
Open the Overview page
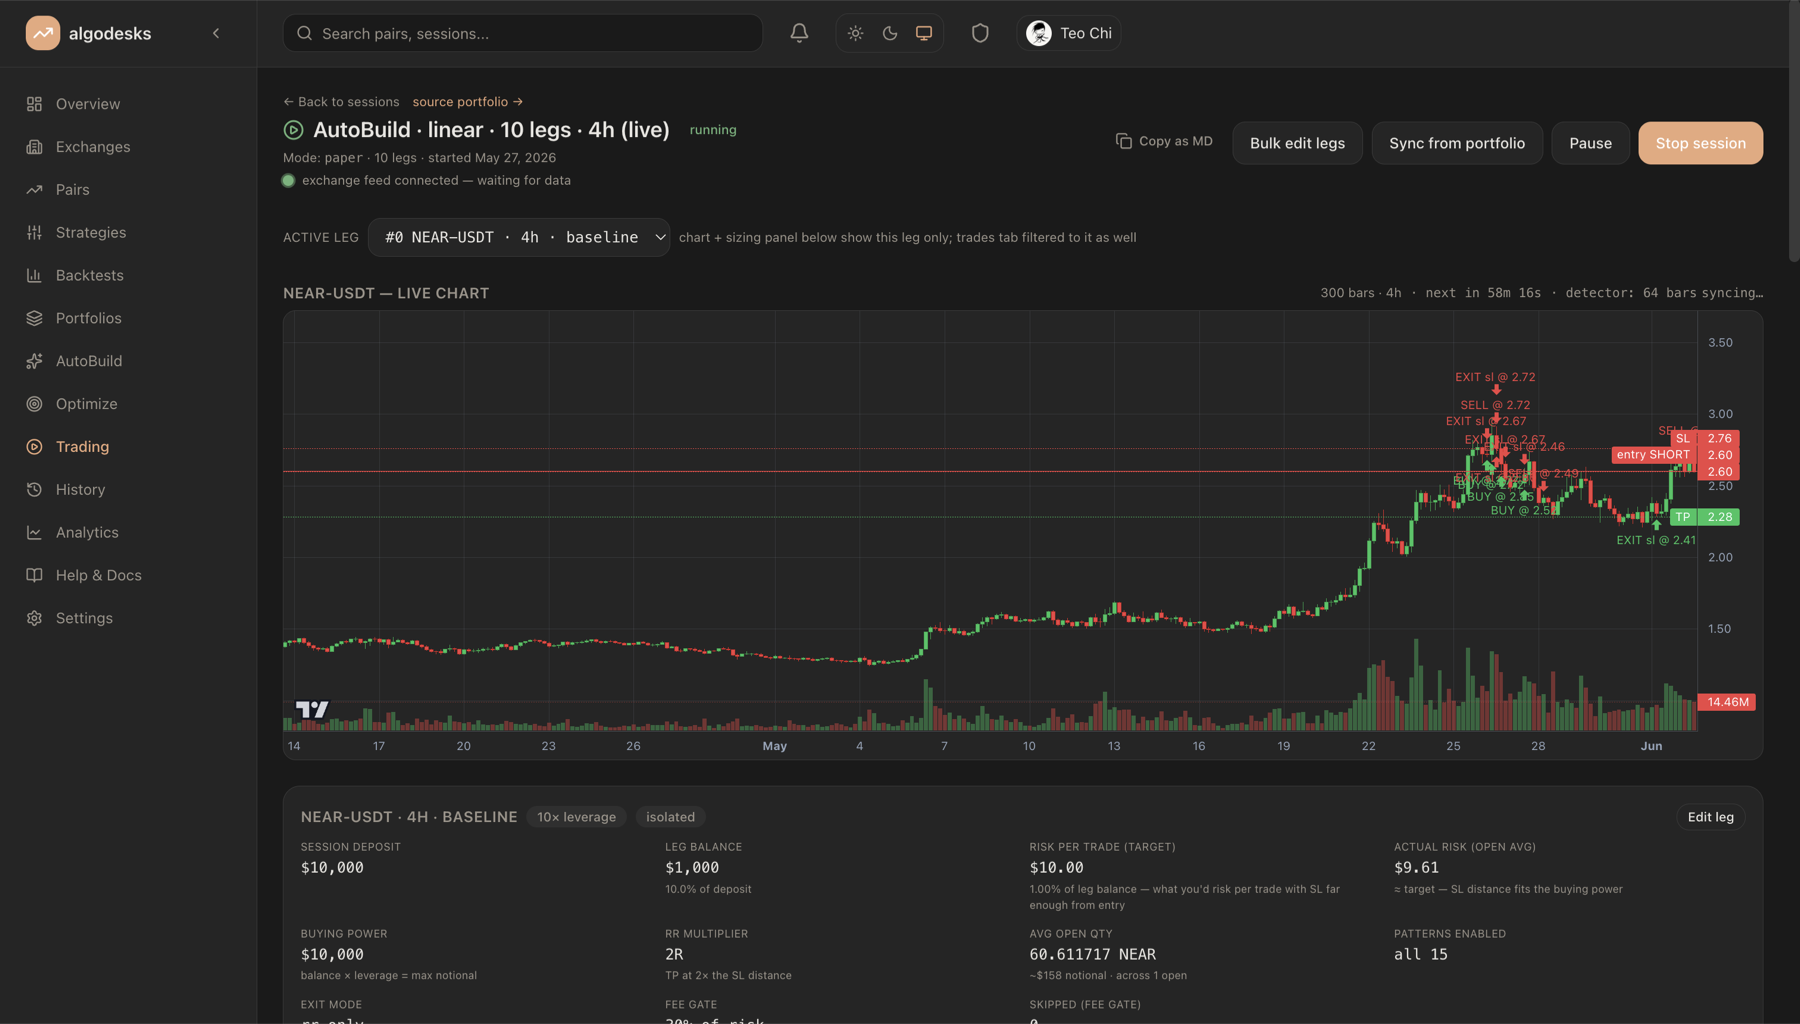[88, 104]
